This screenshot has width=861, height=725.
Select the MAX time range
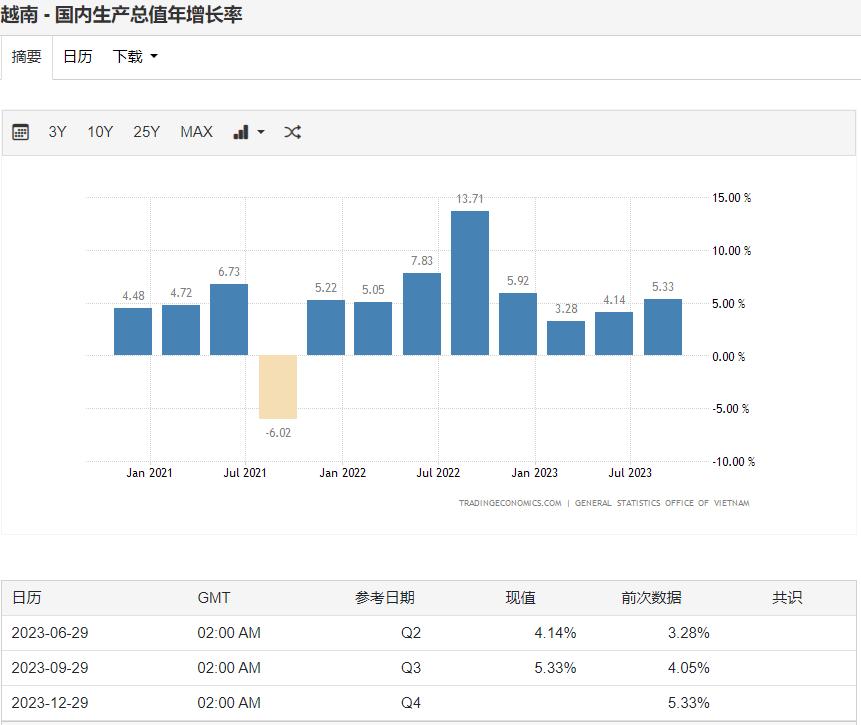point(196,131)
